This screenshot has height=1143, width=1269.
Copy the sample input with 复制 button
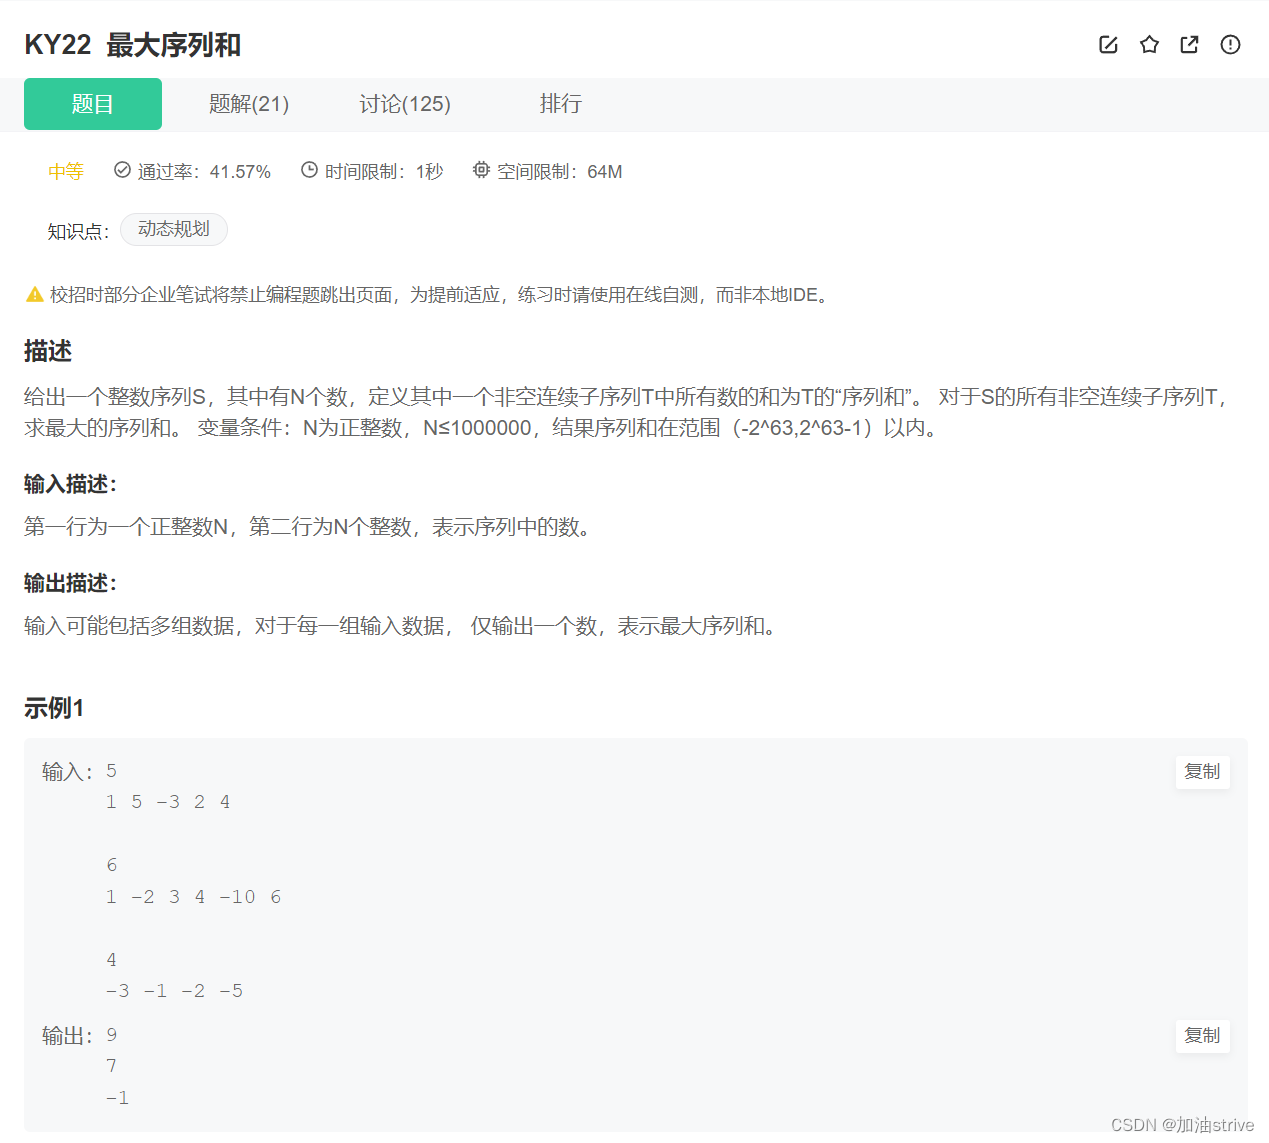coord(1202,771)
